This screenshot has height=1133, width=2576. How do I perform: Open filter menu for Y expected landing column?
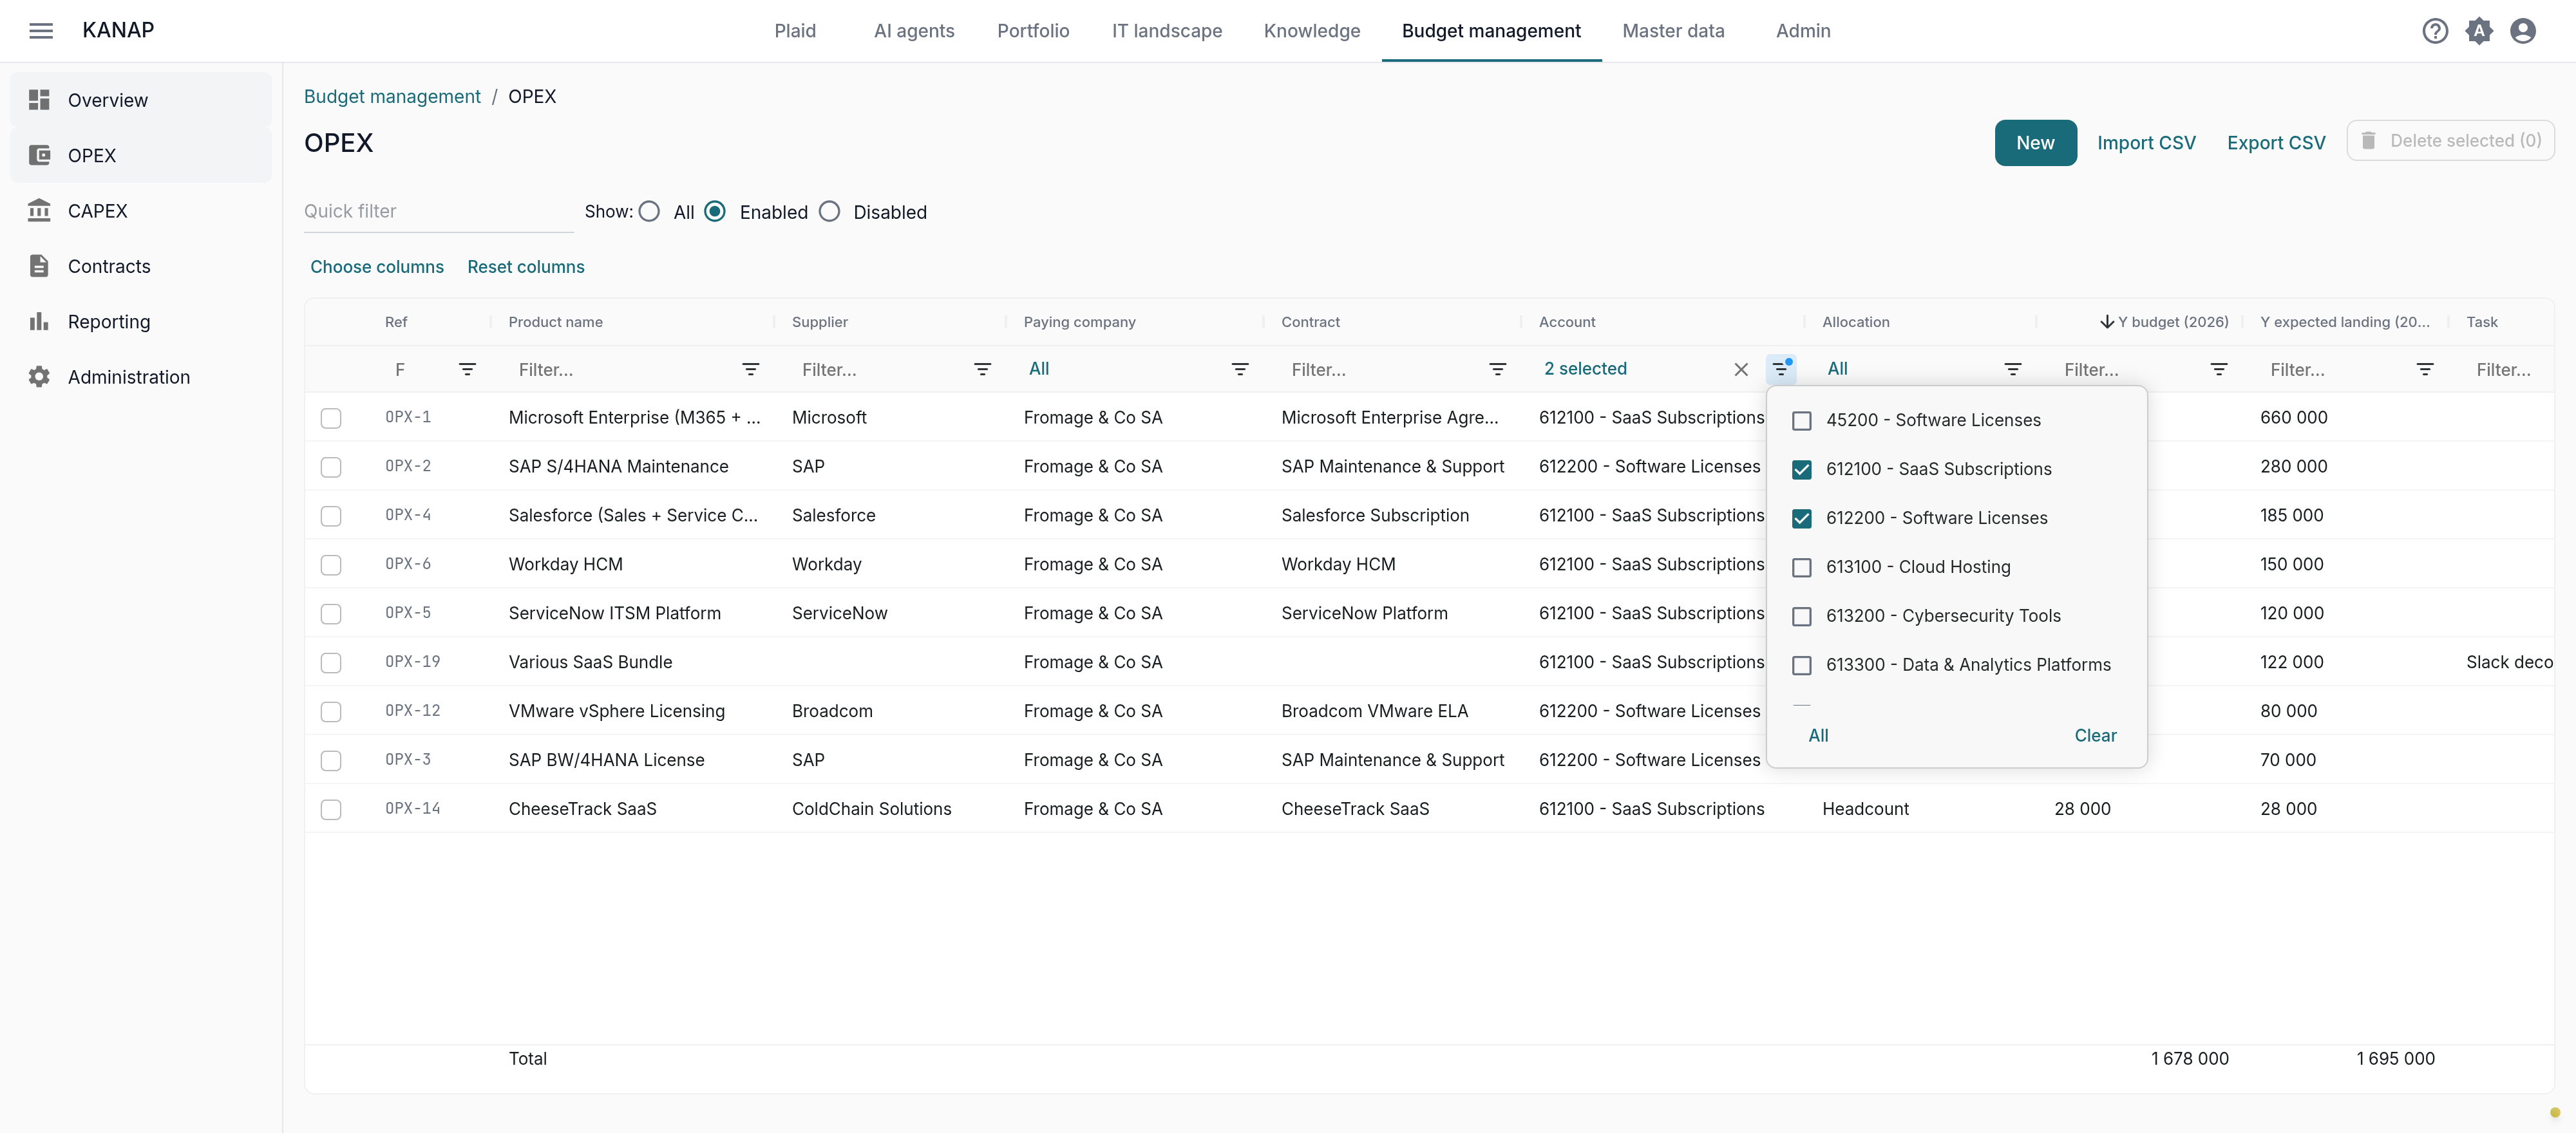tap(2425, 369)
